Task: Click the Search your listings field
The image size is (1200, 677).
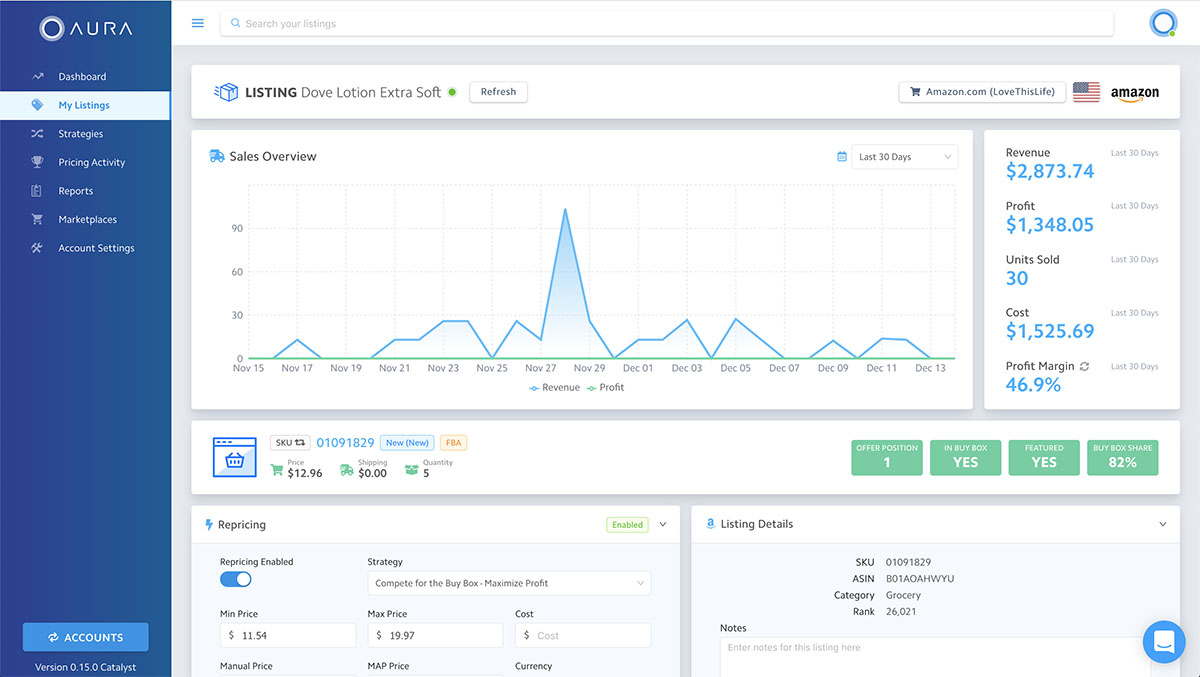Action: 667,23
